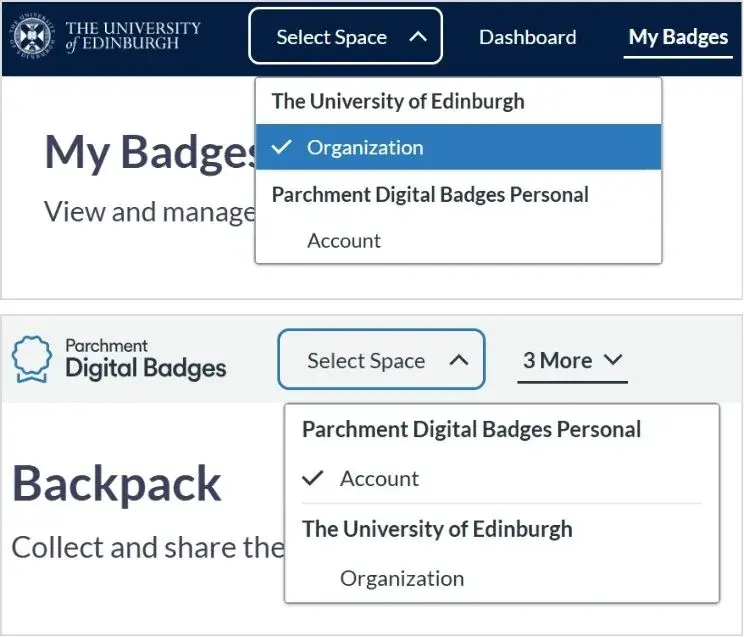Click the Parchment Digital Badges wordmark text
Image resolution: width=744 pixels, height=637 pixels.
pos(146,359)
